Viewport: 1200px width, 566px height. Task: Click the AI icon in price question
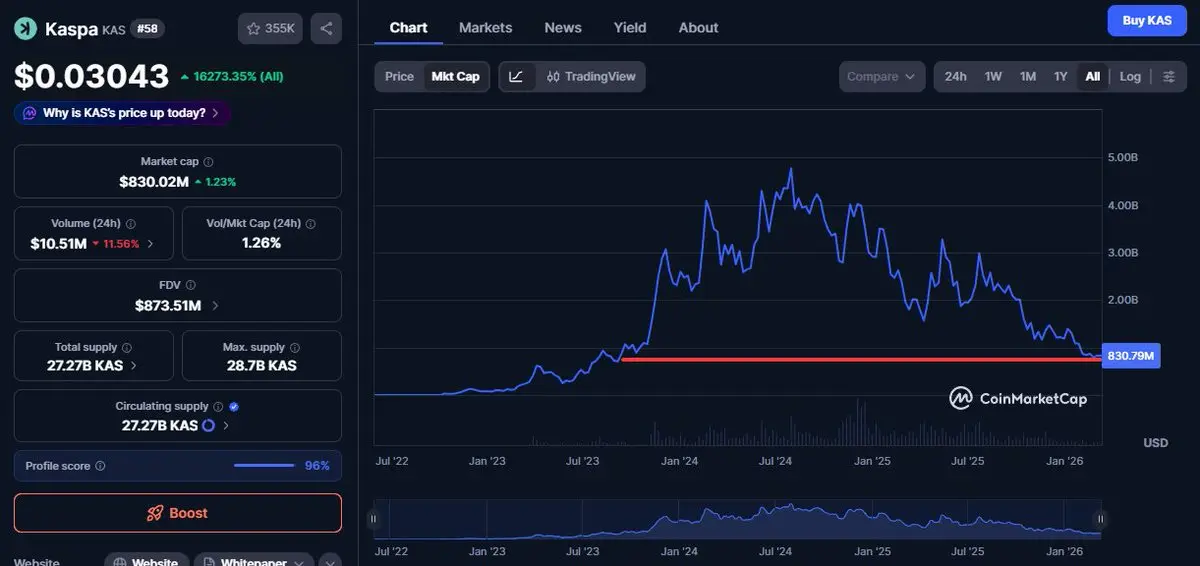click(x=30, y=113)
